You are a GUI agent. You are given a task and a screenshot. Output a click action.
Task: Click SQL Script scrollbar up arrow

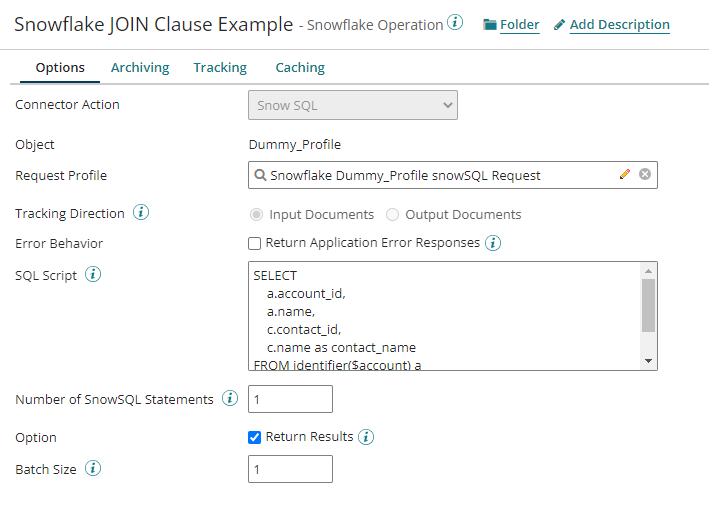coord(648,271)
